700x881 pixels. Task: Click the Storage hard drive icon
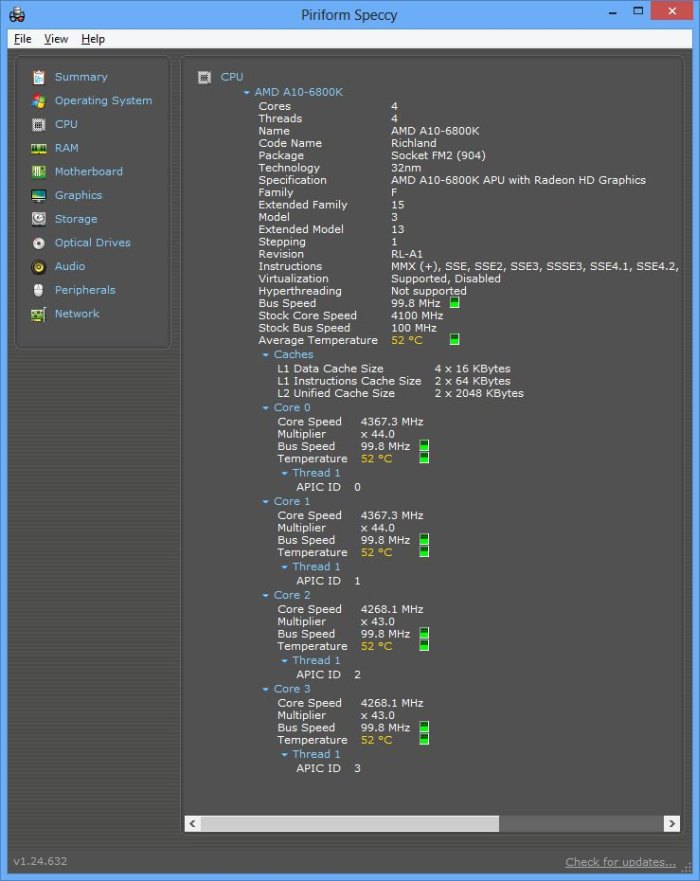(x=38, y=219)
